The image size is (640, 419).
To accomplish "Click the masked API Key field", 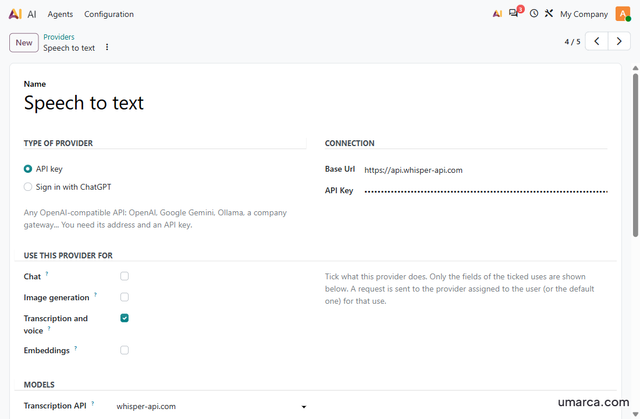I will (x=486, y=191).
